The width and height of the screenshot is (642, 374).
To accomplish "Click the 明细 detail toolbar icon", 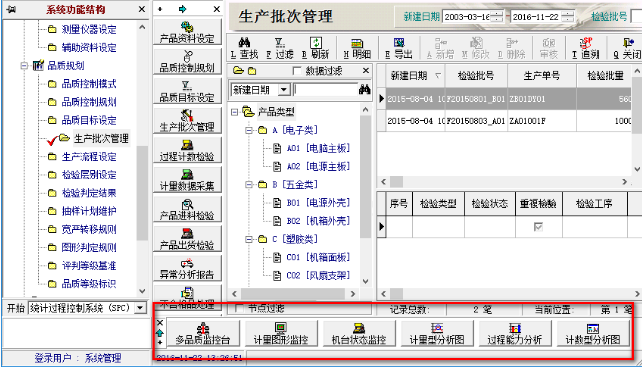I will point(357,48).
